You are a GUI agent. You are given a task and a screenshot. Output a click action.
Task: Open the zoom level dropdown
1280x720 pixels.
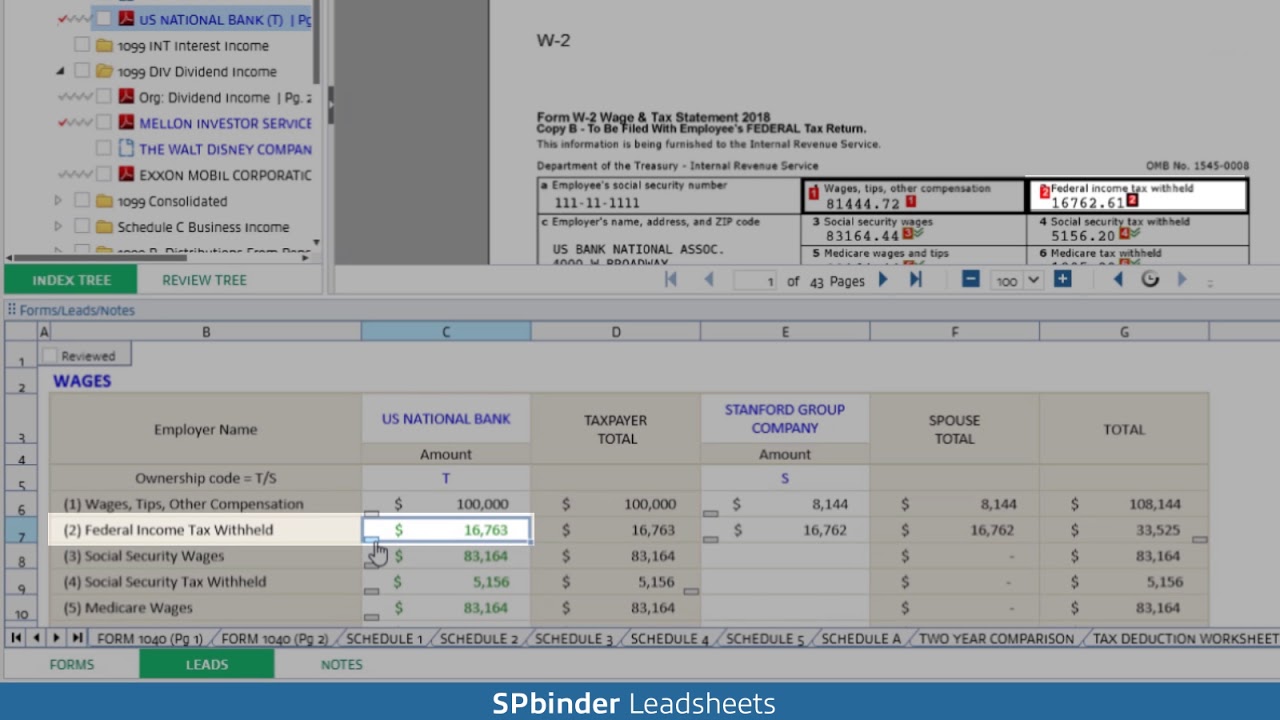coord(1034,281)
